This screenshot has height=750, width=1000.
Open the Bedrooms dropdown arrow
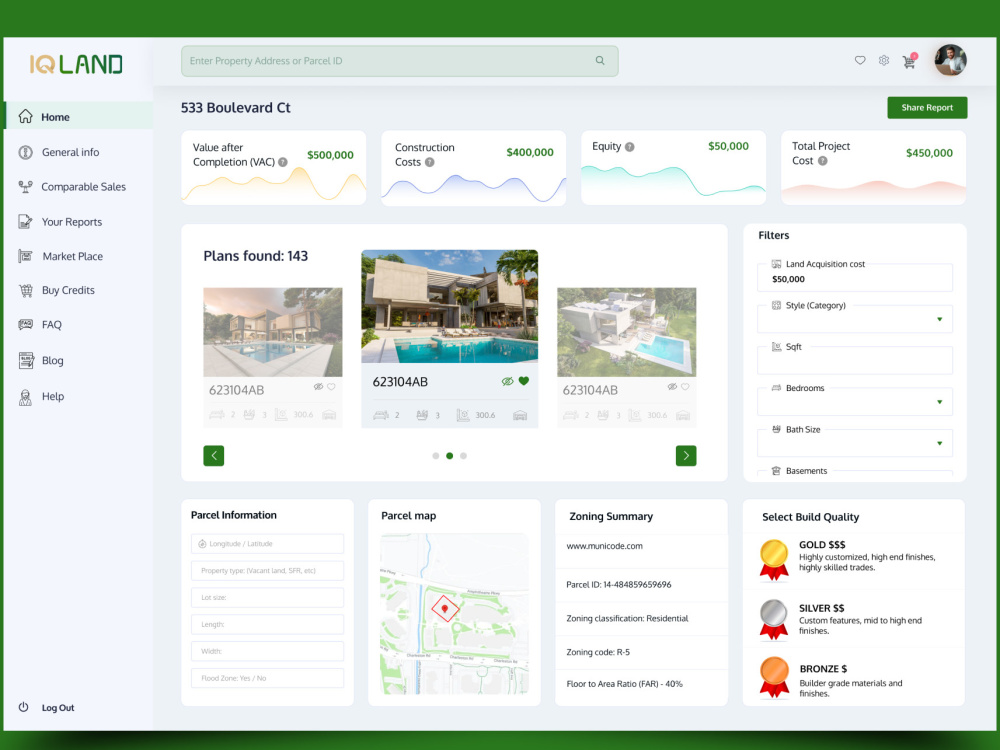click(939, 402)
